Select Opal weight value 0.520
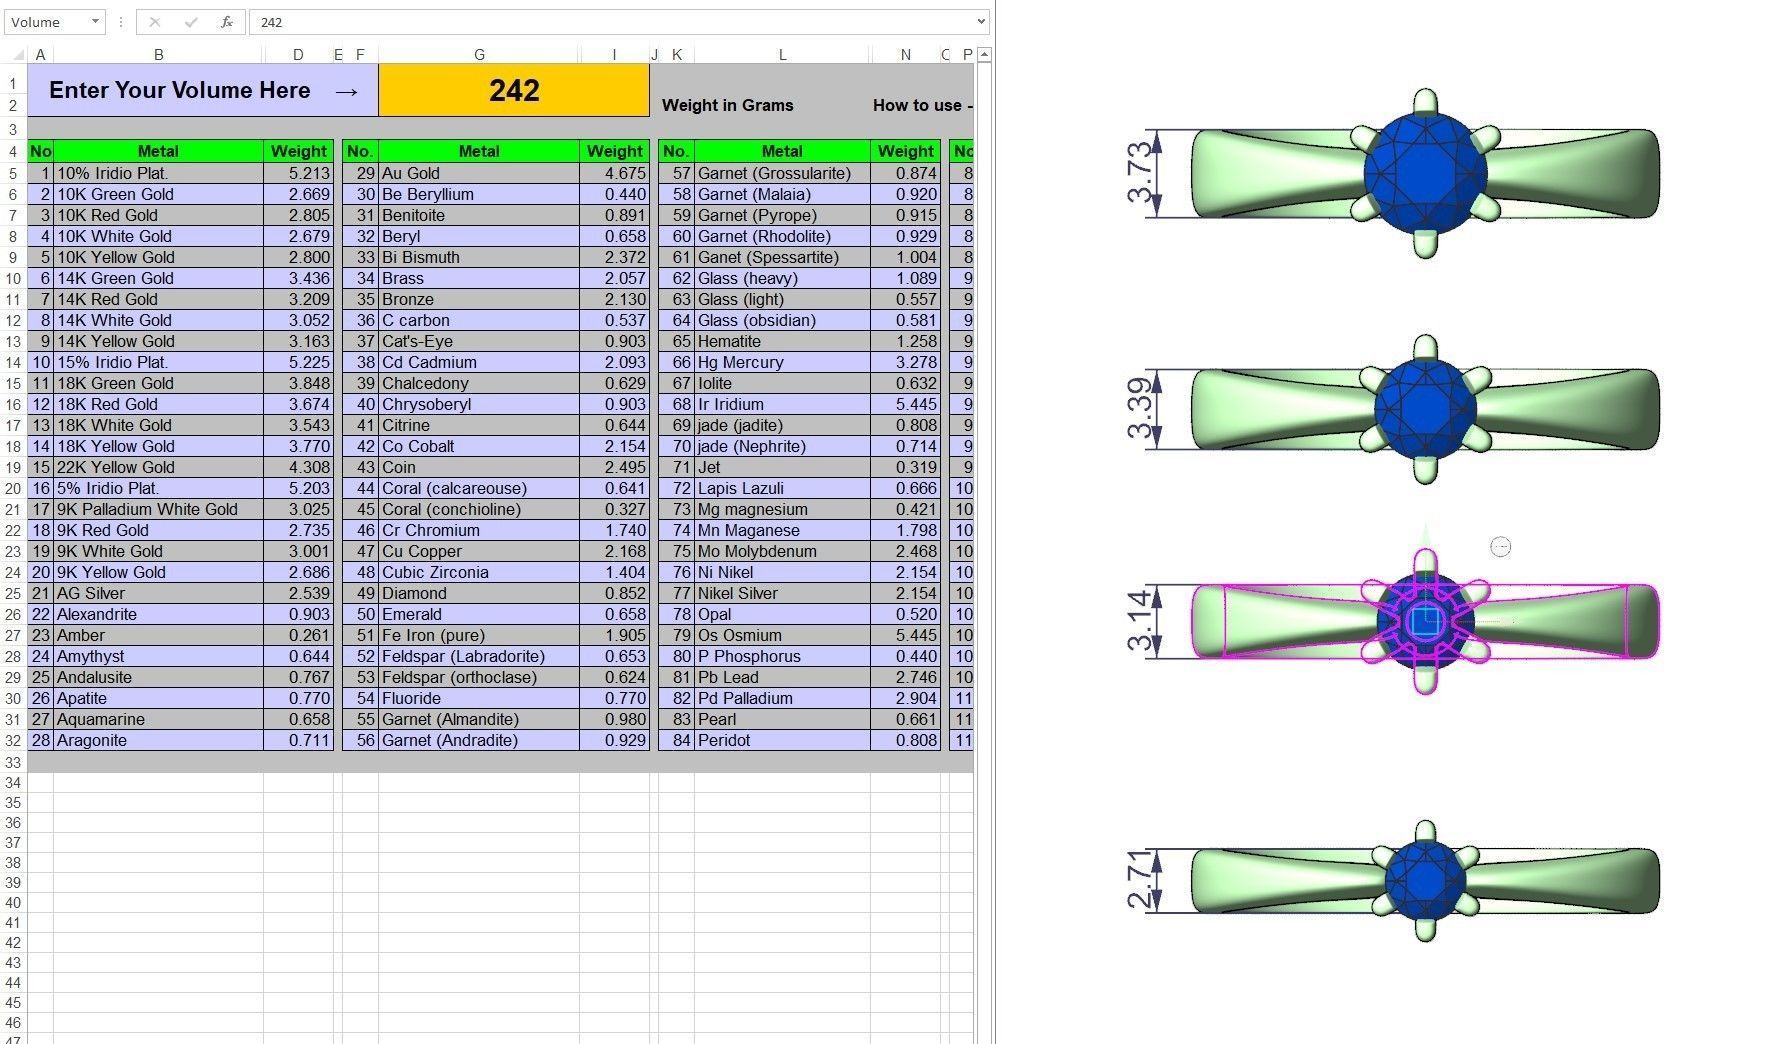 (905, 614)
